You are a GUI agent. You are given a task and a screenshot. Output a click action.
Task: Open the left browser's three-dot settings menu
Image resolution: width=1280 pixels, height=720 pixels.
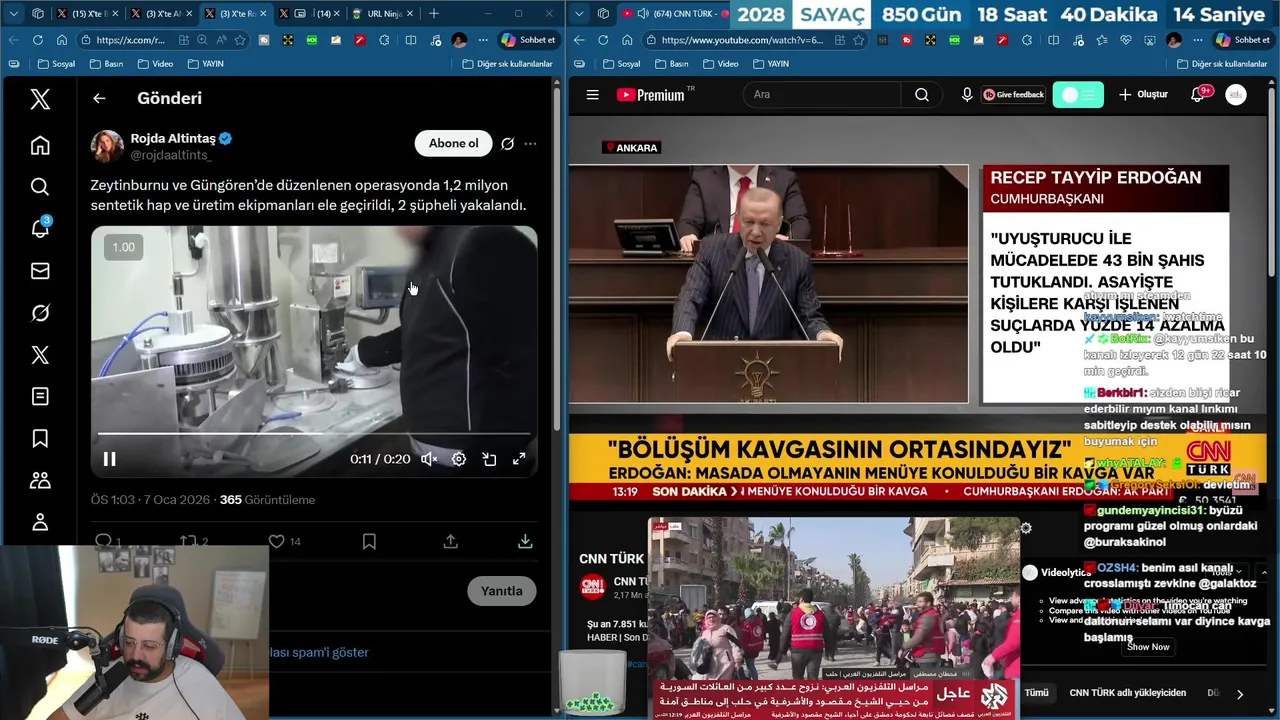coord(483,40)
